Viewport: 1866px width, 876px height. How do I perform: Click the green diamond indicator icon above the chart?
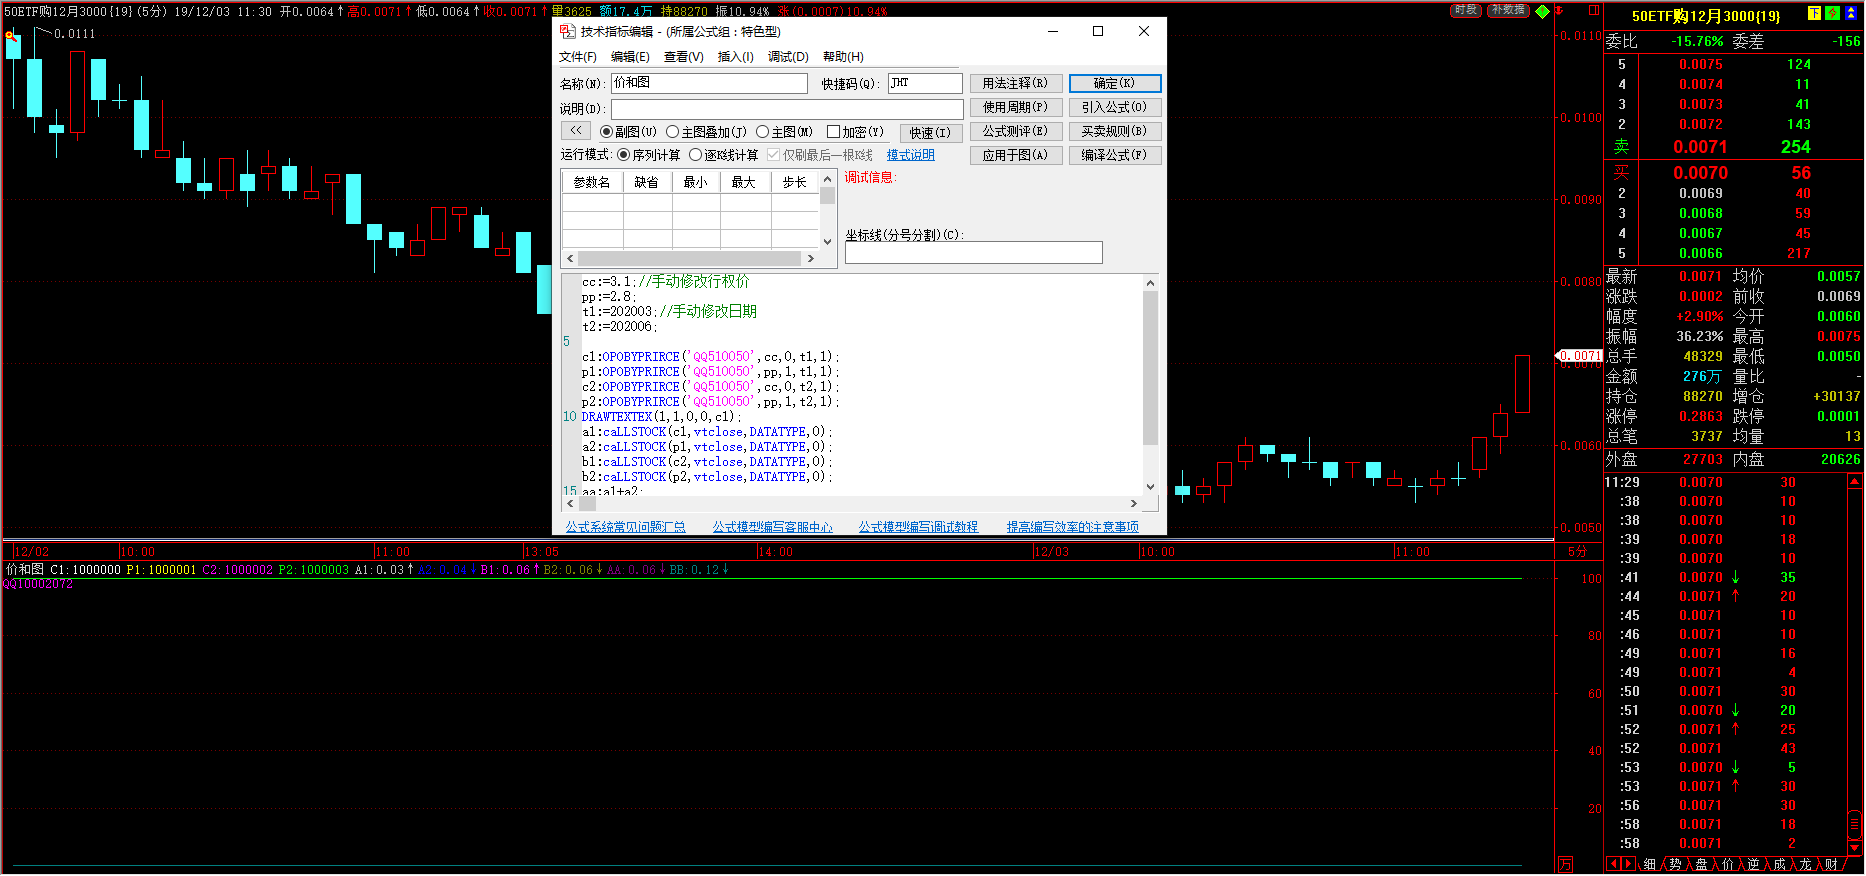coord(1542,11)
